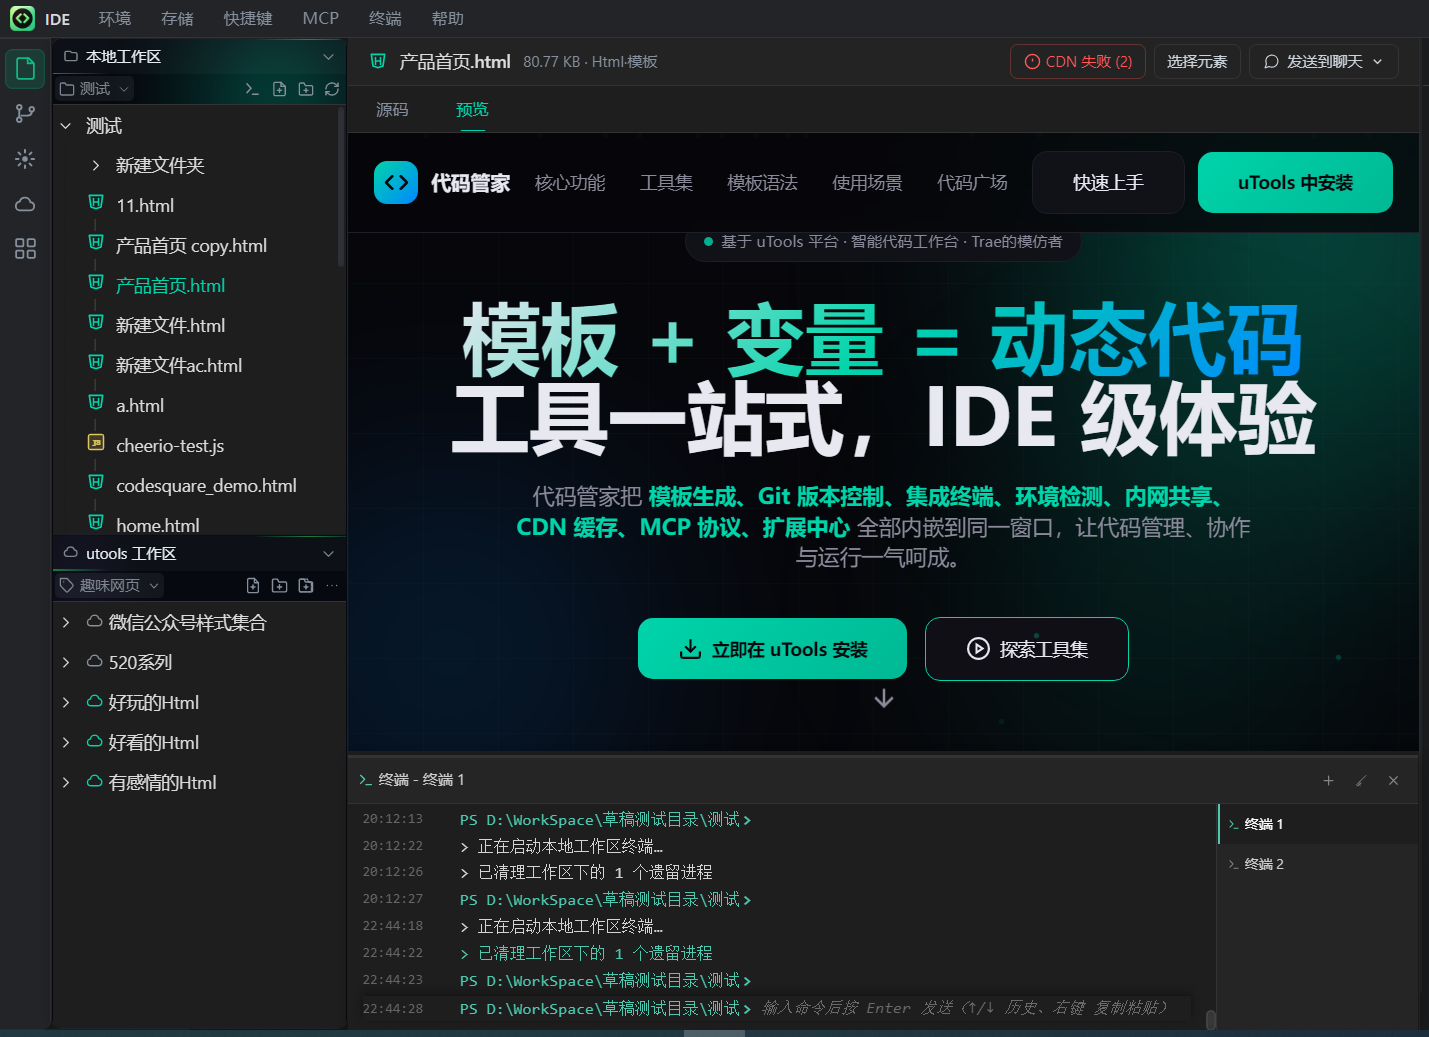The width and height of the screenshot is (1429, 1037).
Task: Open 模板语法 nav link in preview
Action: (x=762, y=183)
